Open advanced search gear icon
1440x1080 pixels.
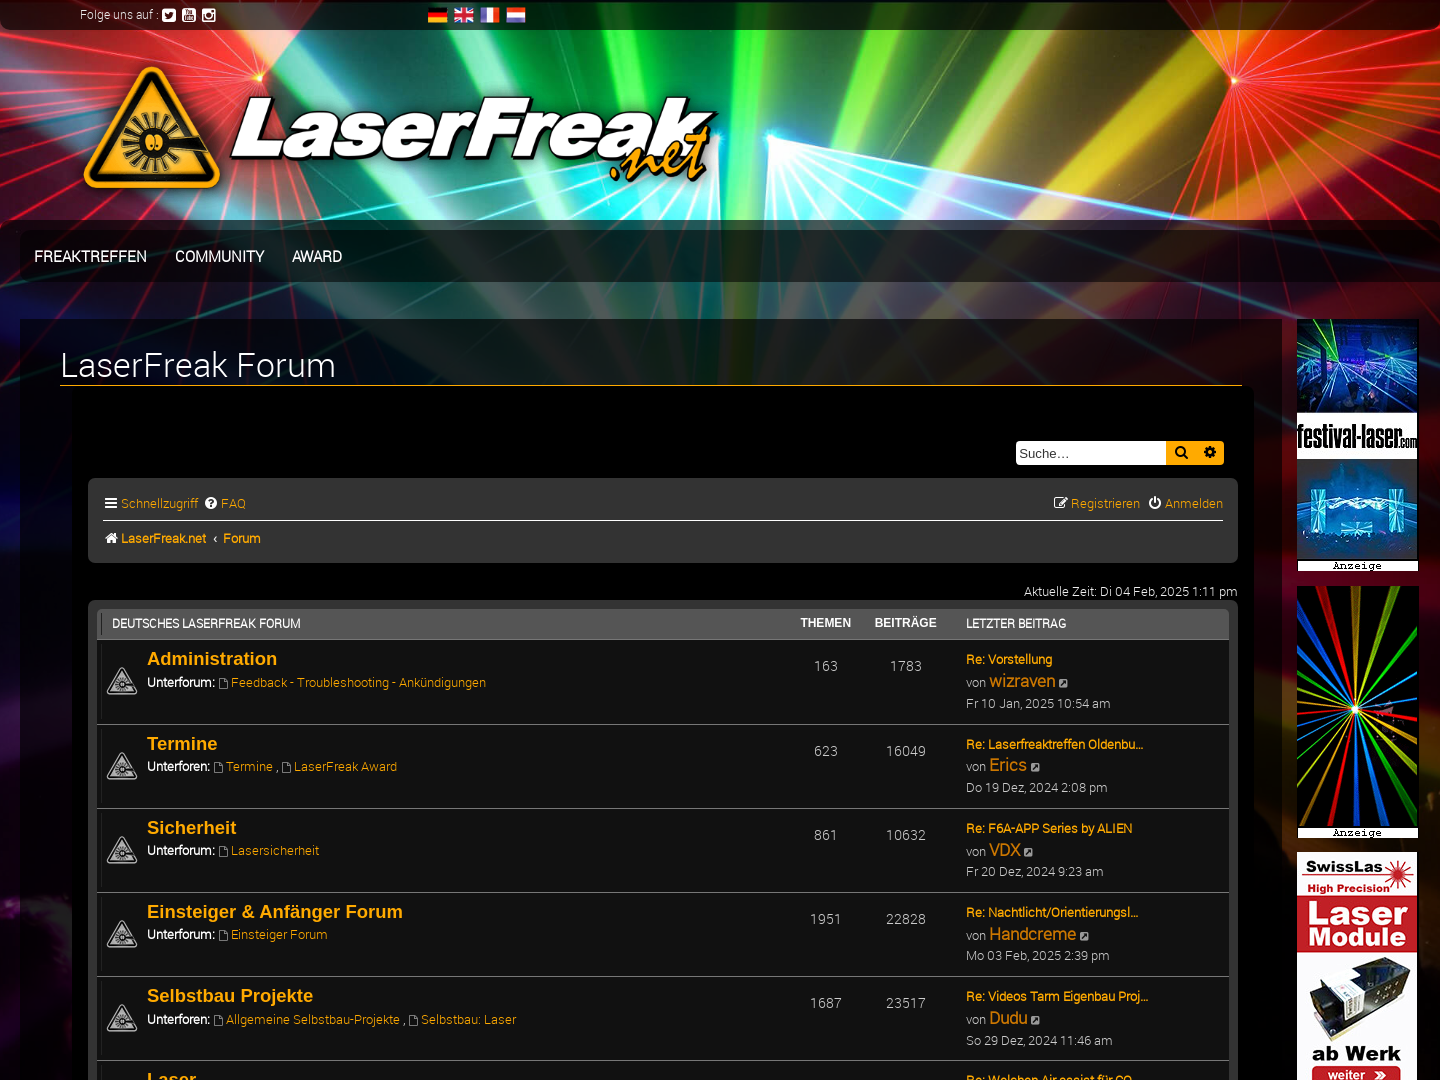click(1210, 453)
